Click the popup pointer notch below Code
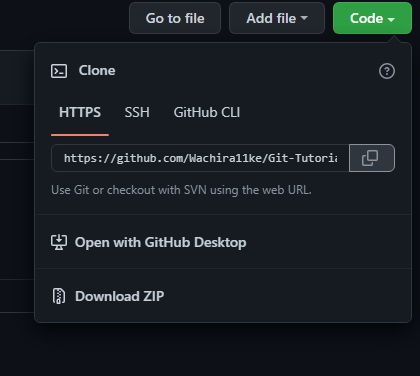The width and height of the screenshot is (420, 376). click(395, 39)
